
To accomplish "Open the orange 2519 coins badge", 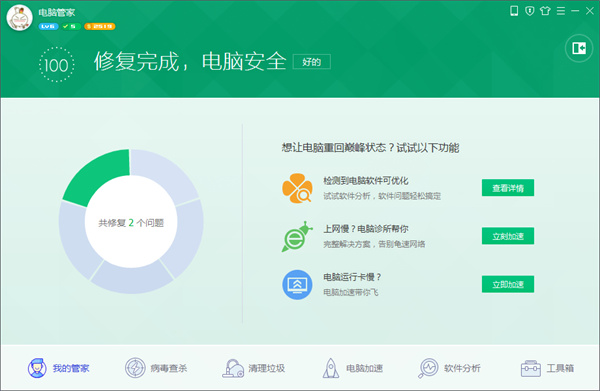I will click(100, 26).
